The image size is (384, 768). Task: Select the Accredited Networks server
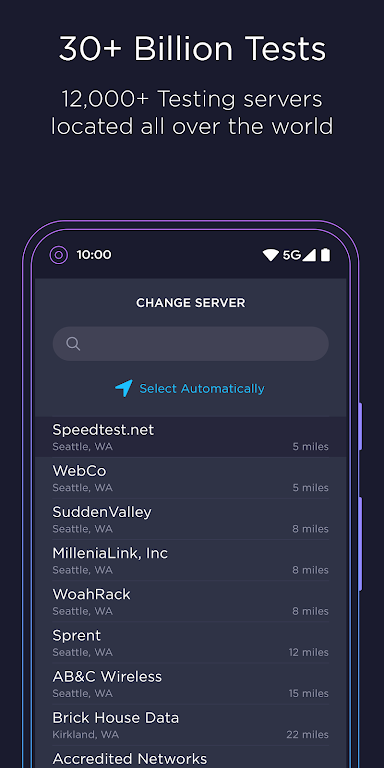coord(191,757)
